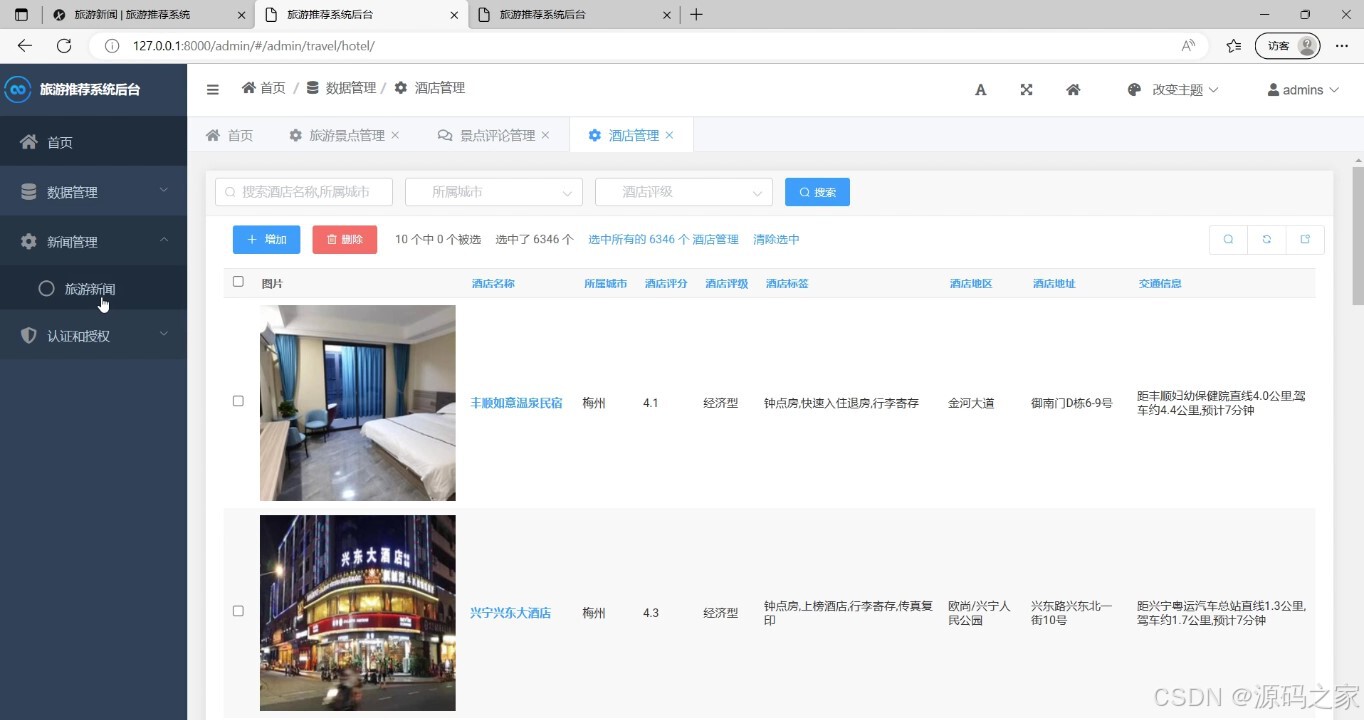Refresh the hotel list with the refresh icon
The width and height of the screenshot is (1364, 720).
[x=1266, y=239]
